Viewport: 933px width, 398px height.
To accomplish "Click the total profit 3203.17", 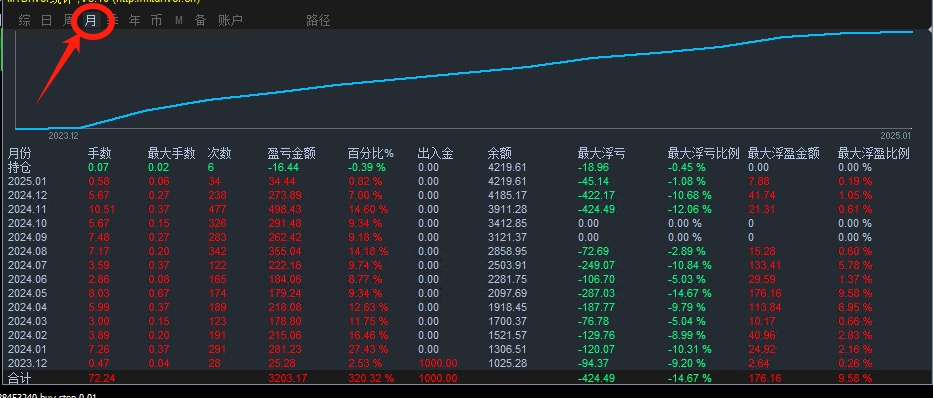I will point(287,378).
